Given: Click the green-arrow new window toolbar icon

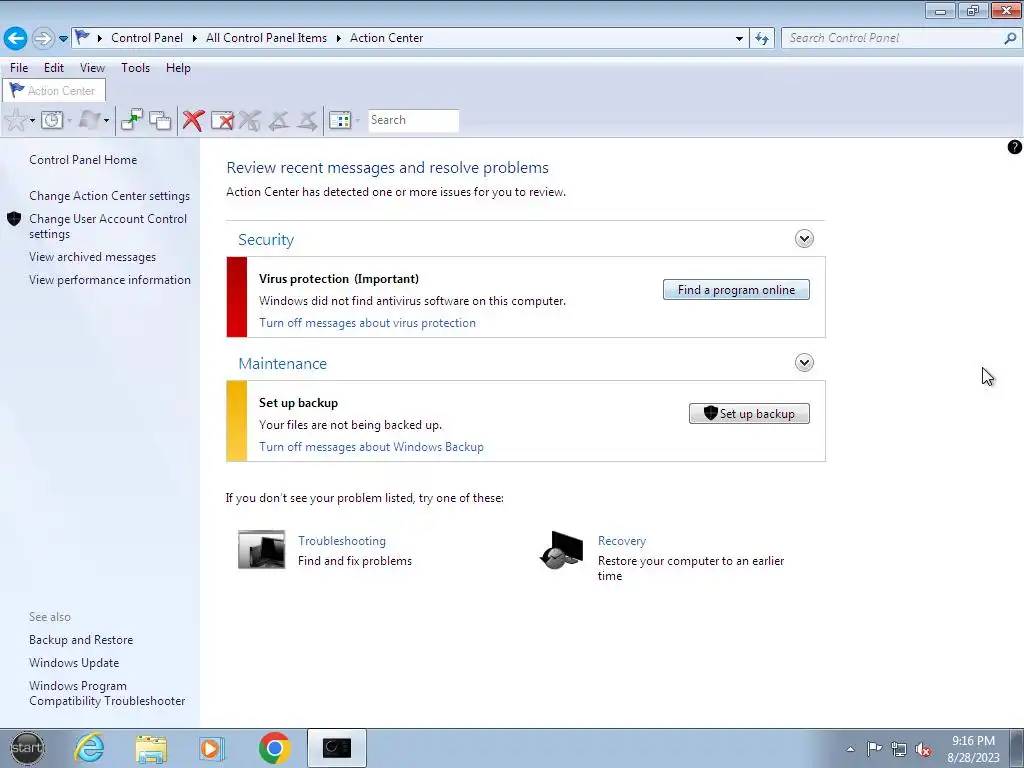Looking at the screenshot, I should pos(131,120).
